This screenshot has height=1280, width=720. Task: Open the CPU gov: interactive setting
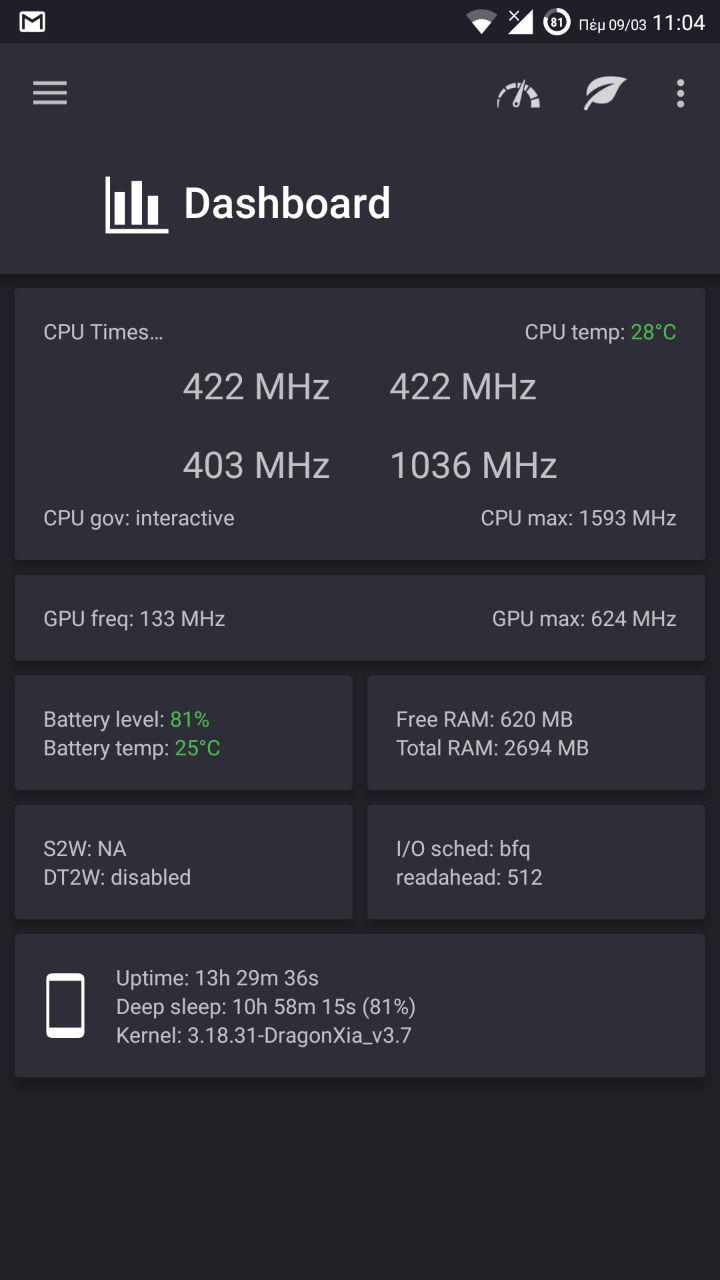[139, 518]
